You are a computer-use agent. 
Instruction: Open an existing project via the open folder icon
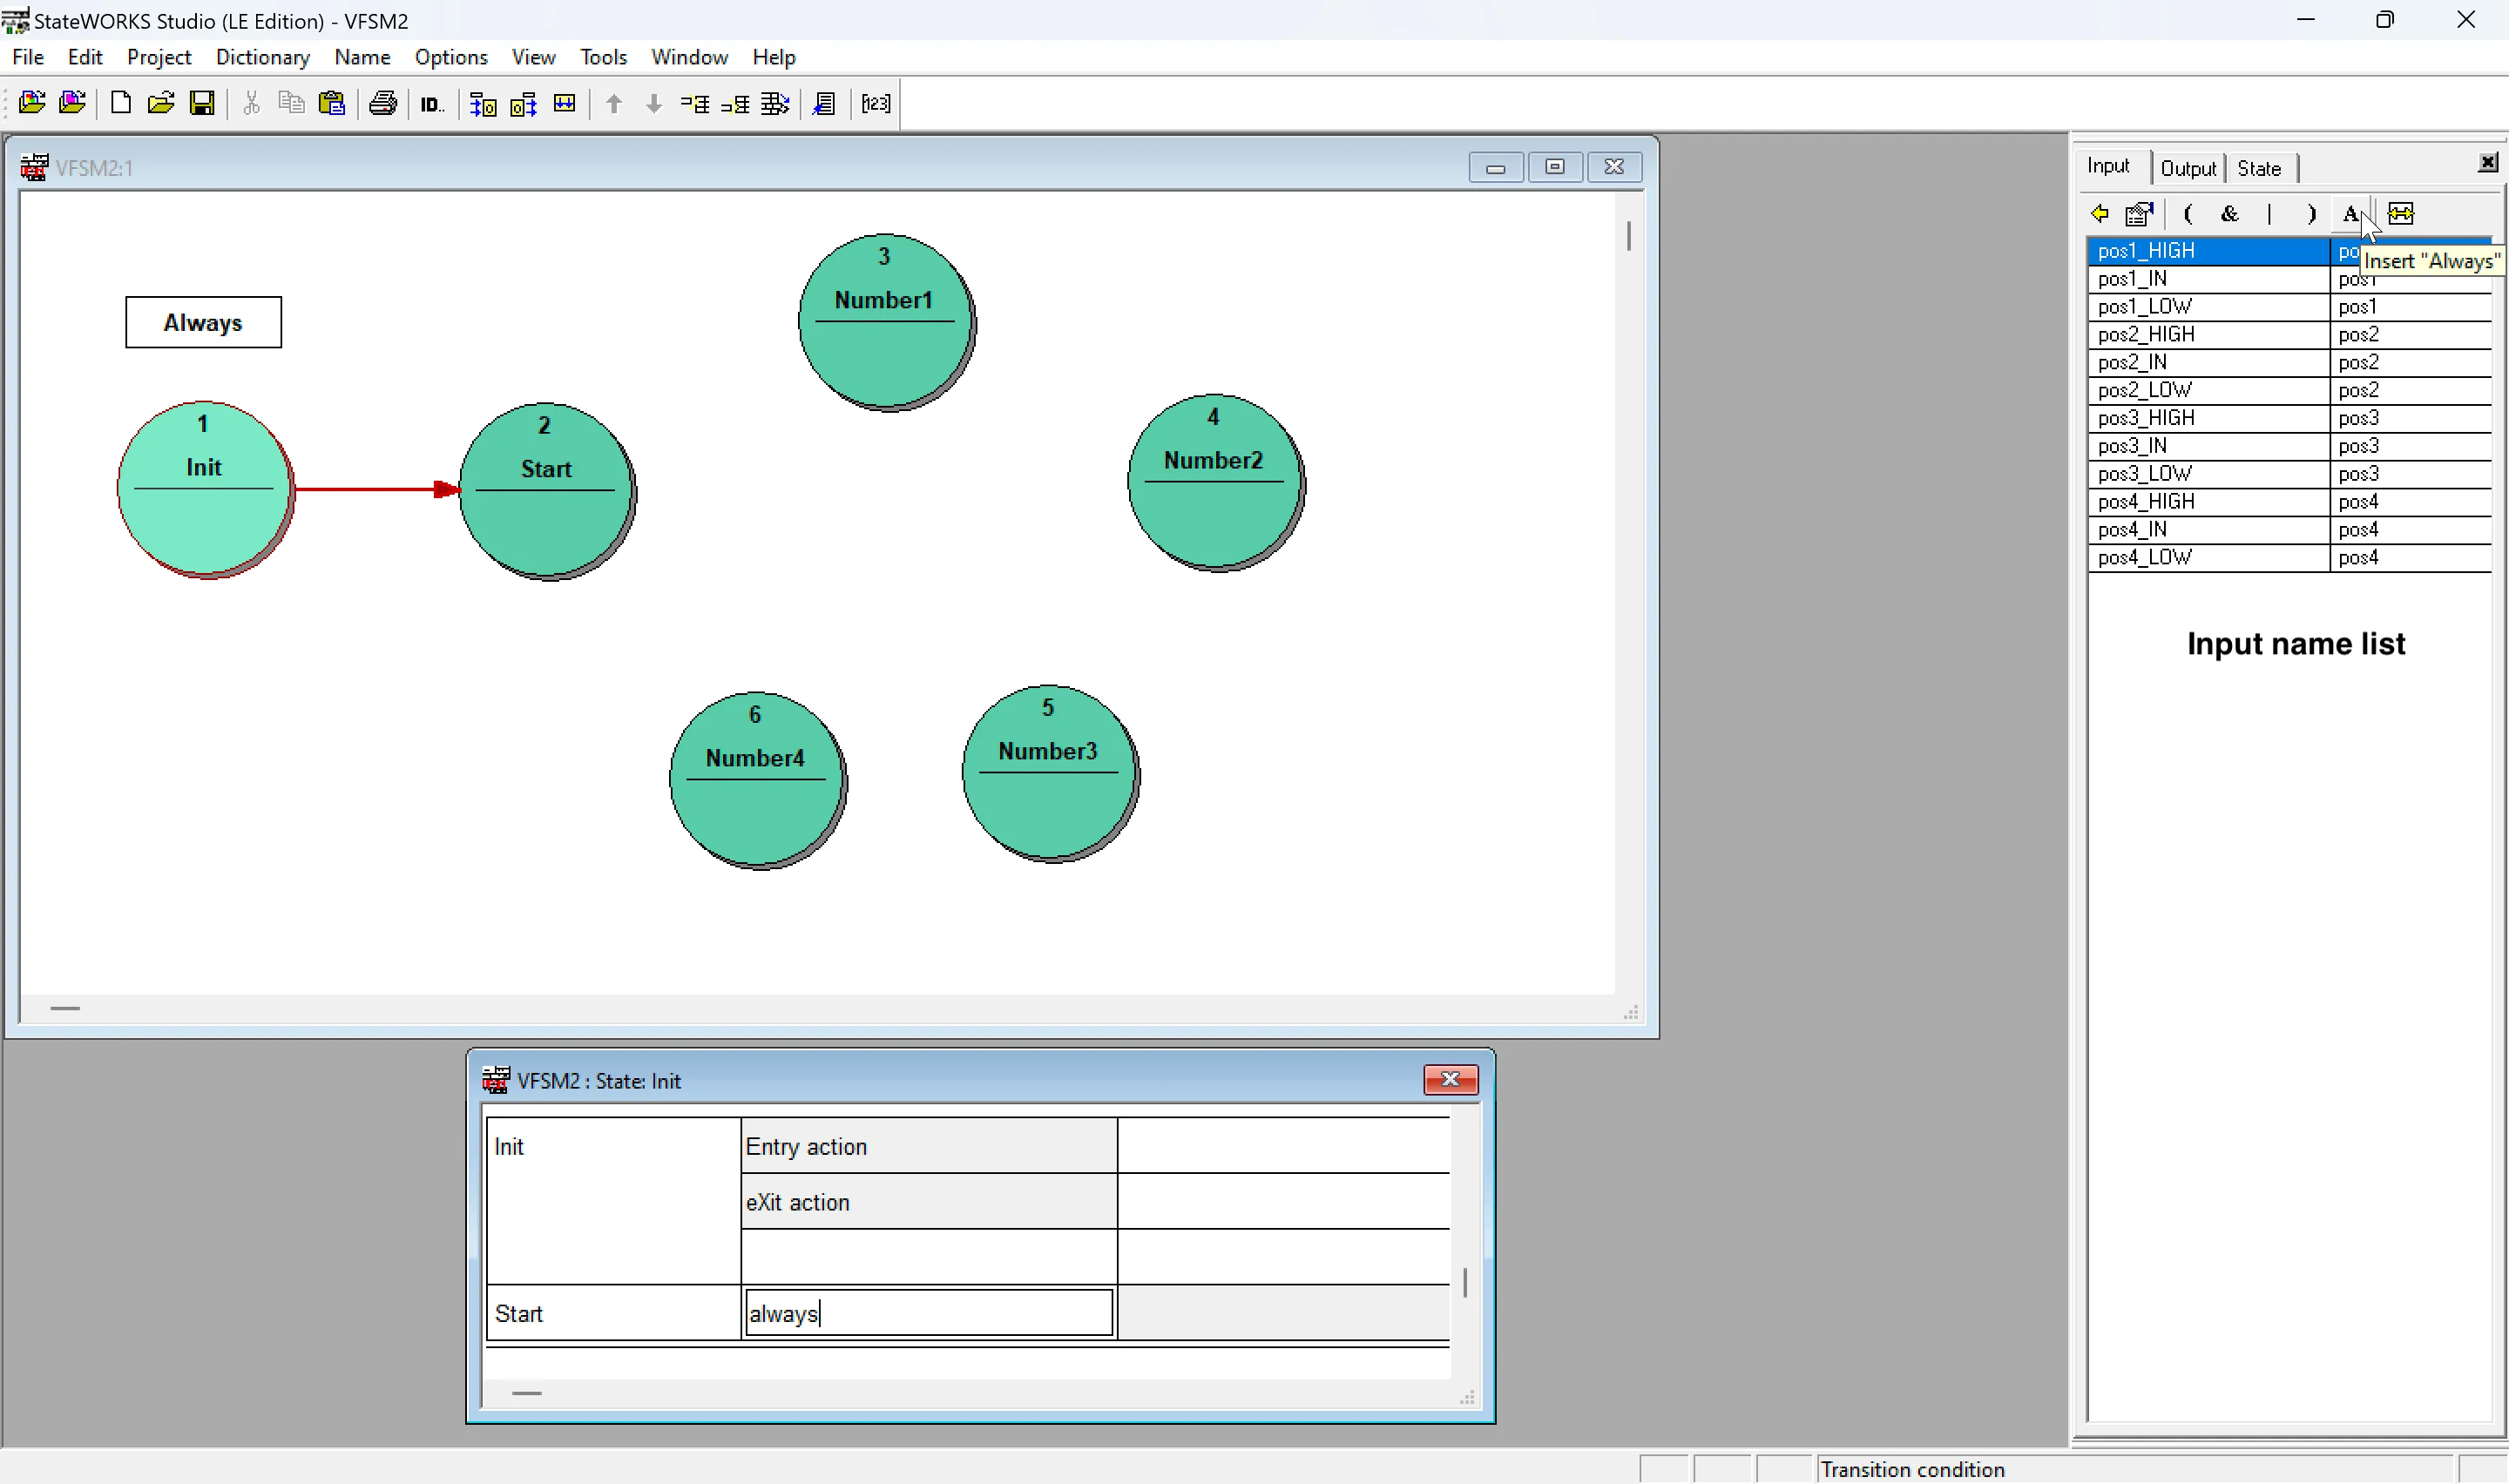[161, 103]
